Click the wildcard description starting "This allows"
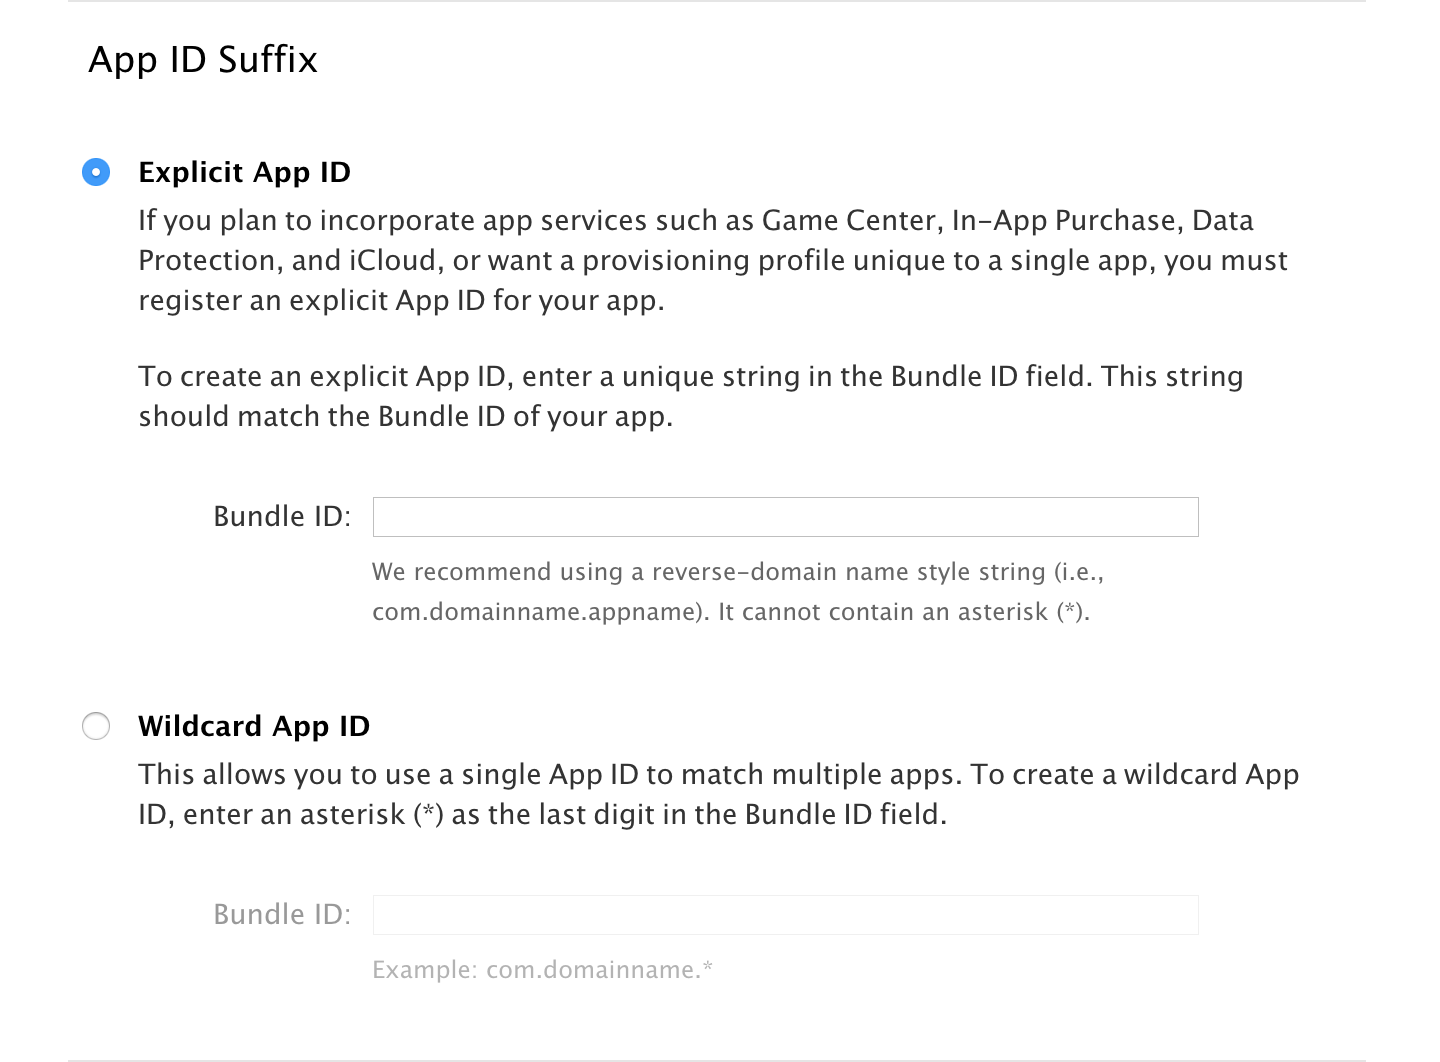1440x1062 pixels. pyautogui.click(x=718, y=775)
